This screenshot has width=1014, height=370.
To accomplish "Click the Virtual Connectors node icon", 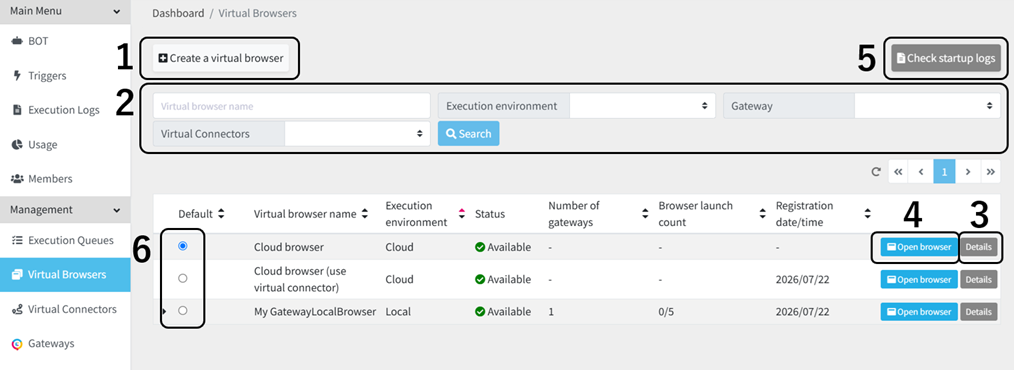I will pyautogui.click(x=17, y=309).
